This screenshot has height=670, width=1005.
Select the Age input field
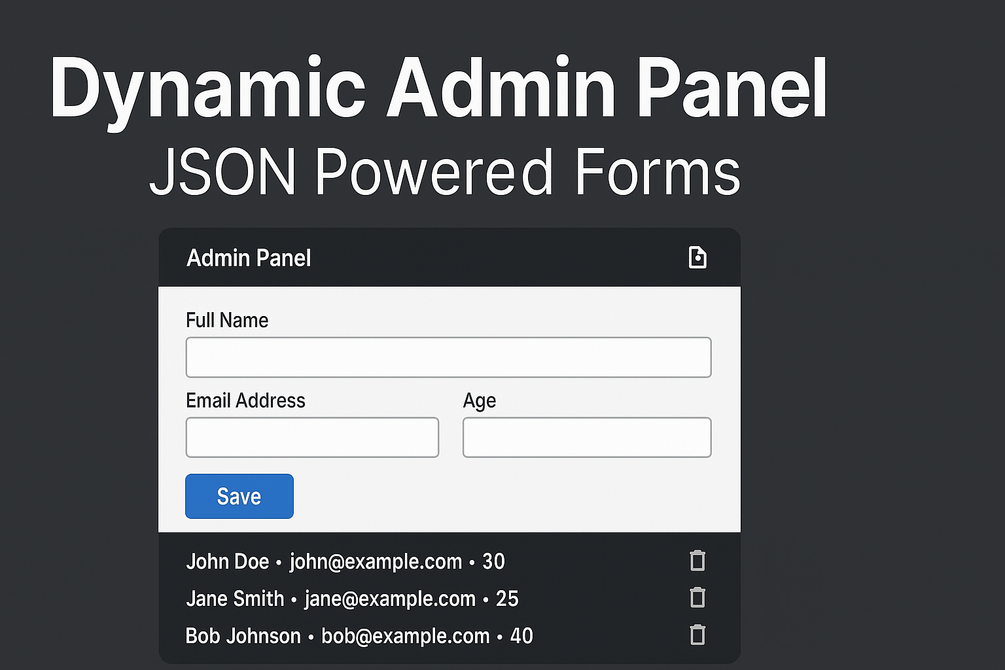pos(587,437)
